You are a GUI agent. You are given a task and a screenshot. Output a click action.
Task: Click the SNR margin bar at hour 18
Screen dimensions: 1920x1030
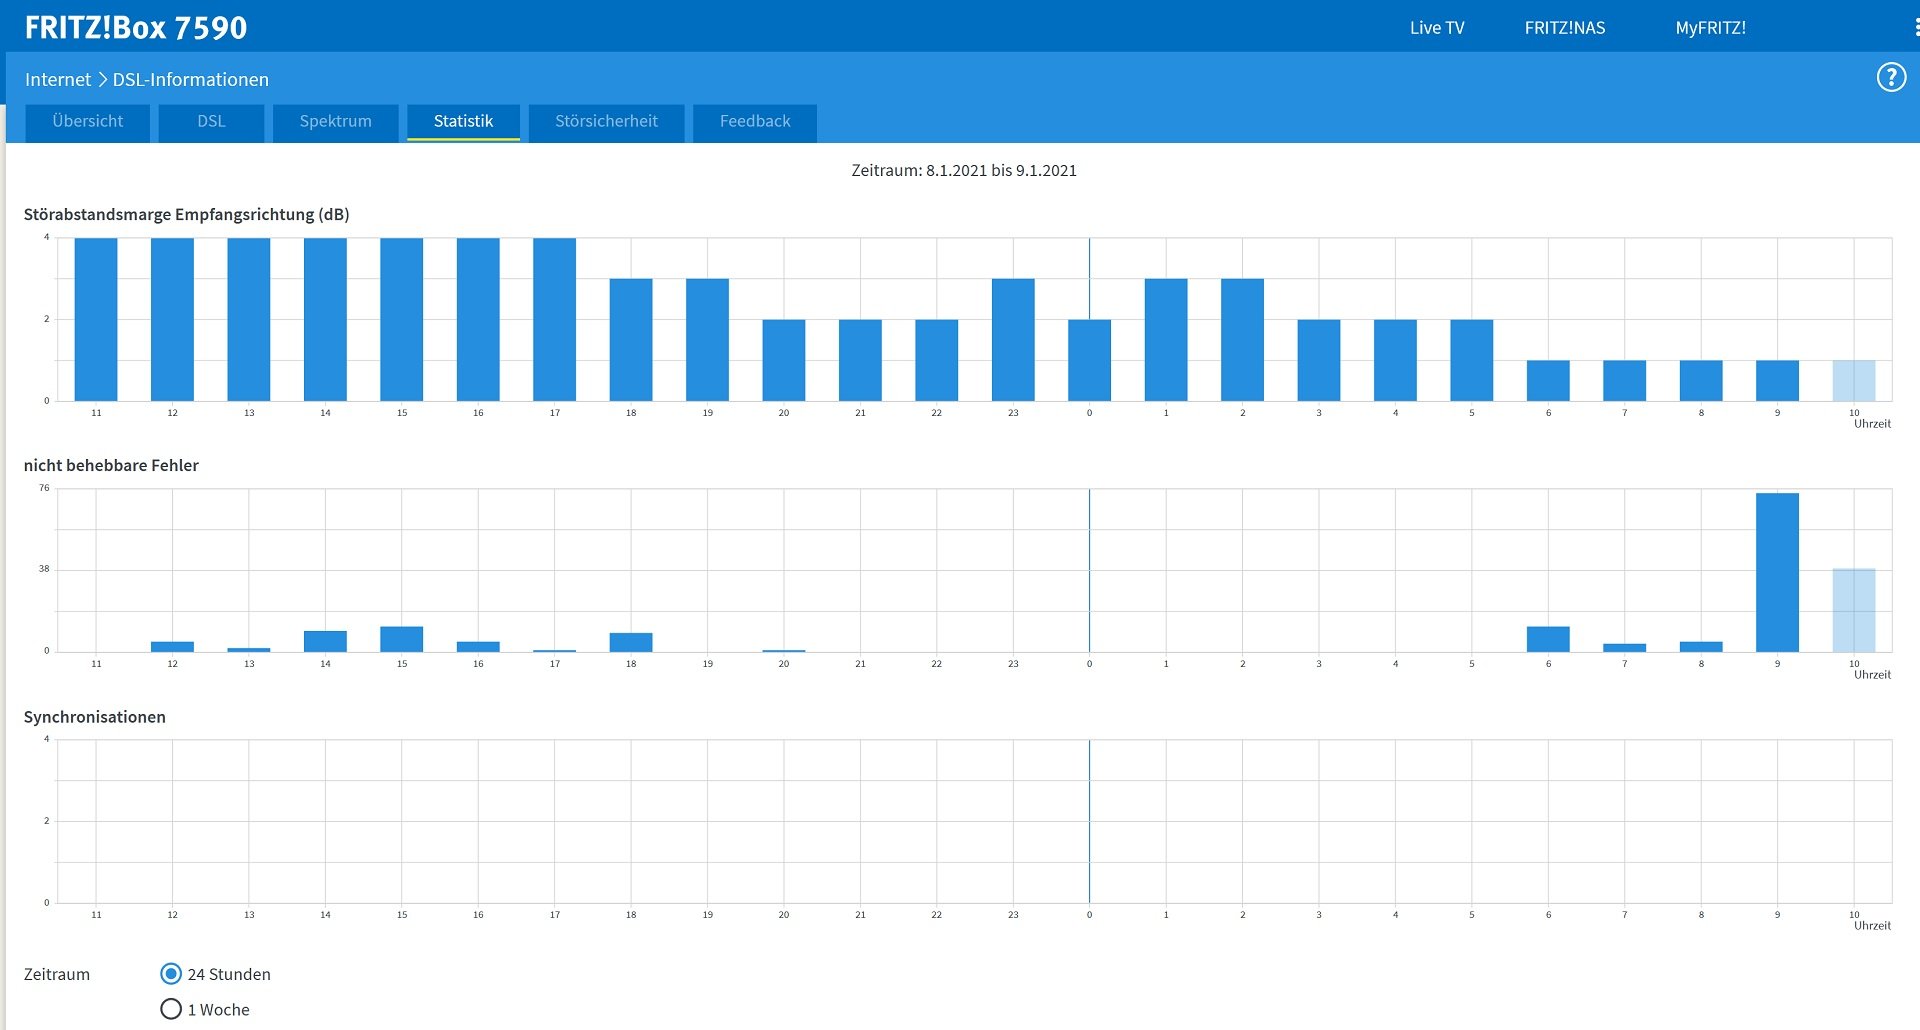[x=631, y=340]
